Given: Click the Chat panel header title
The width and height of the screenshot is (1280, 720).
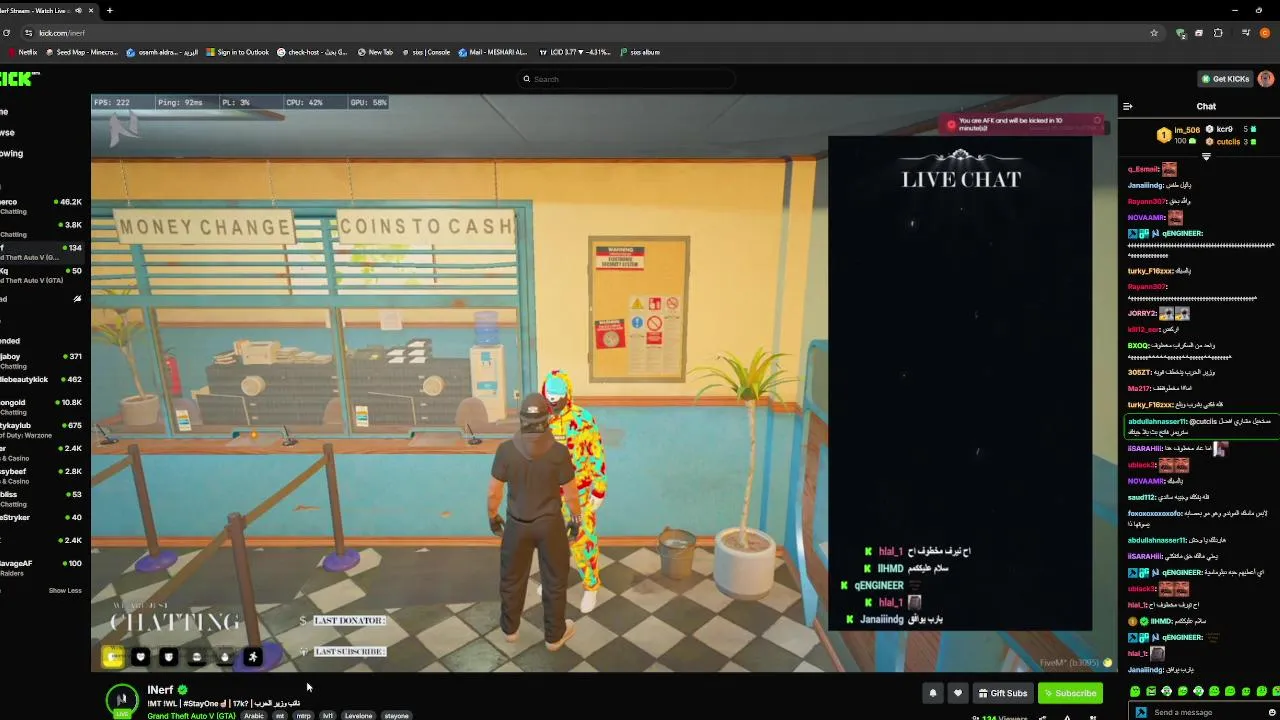Looking at the screenshot, I should click(1206, 106).
